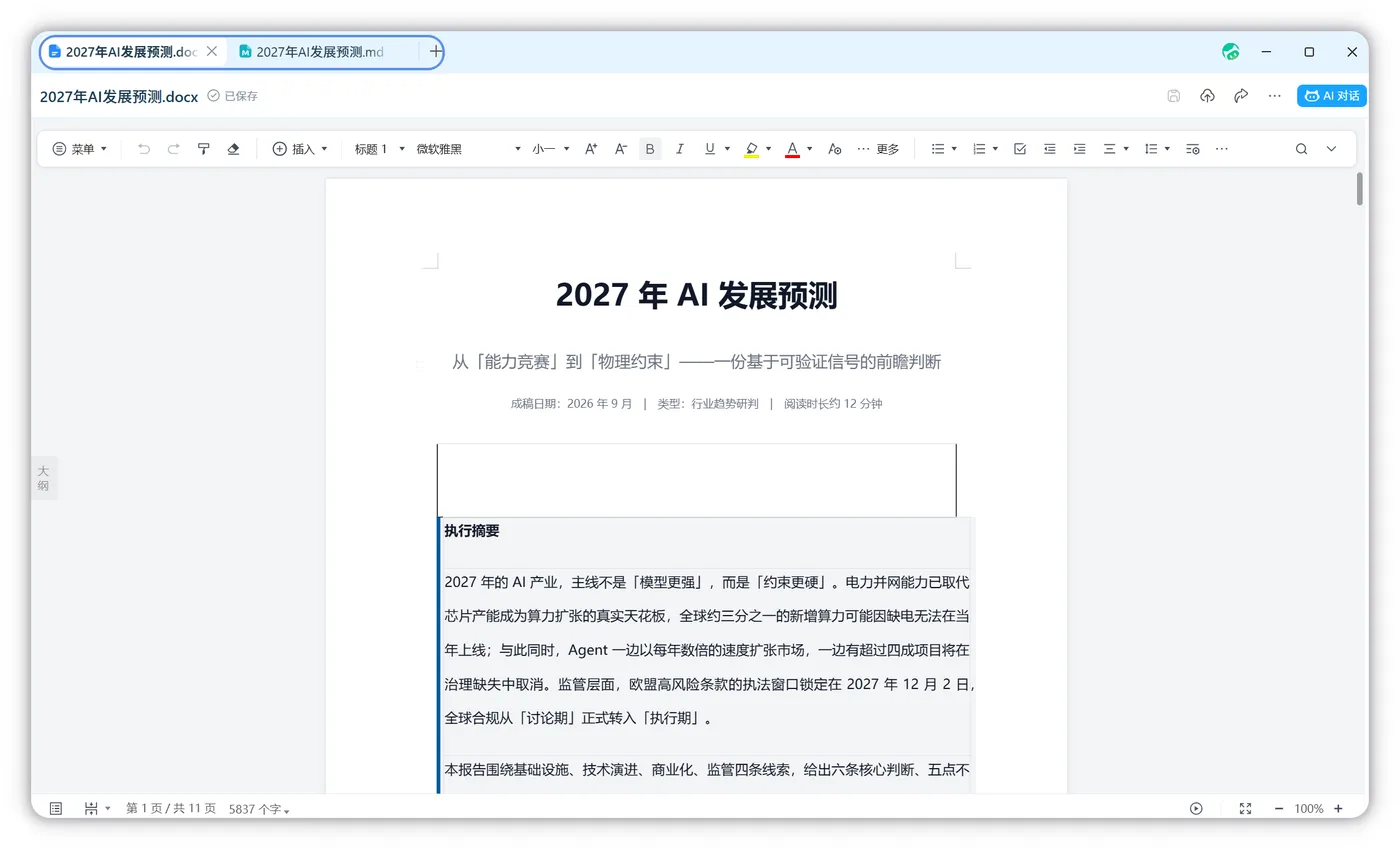Click the 更多 formatting button

click(878, 149)
